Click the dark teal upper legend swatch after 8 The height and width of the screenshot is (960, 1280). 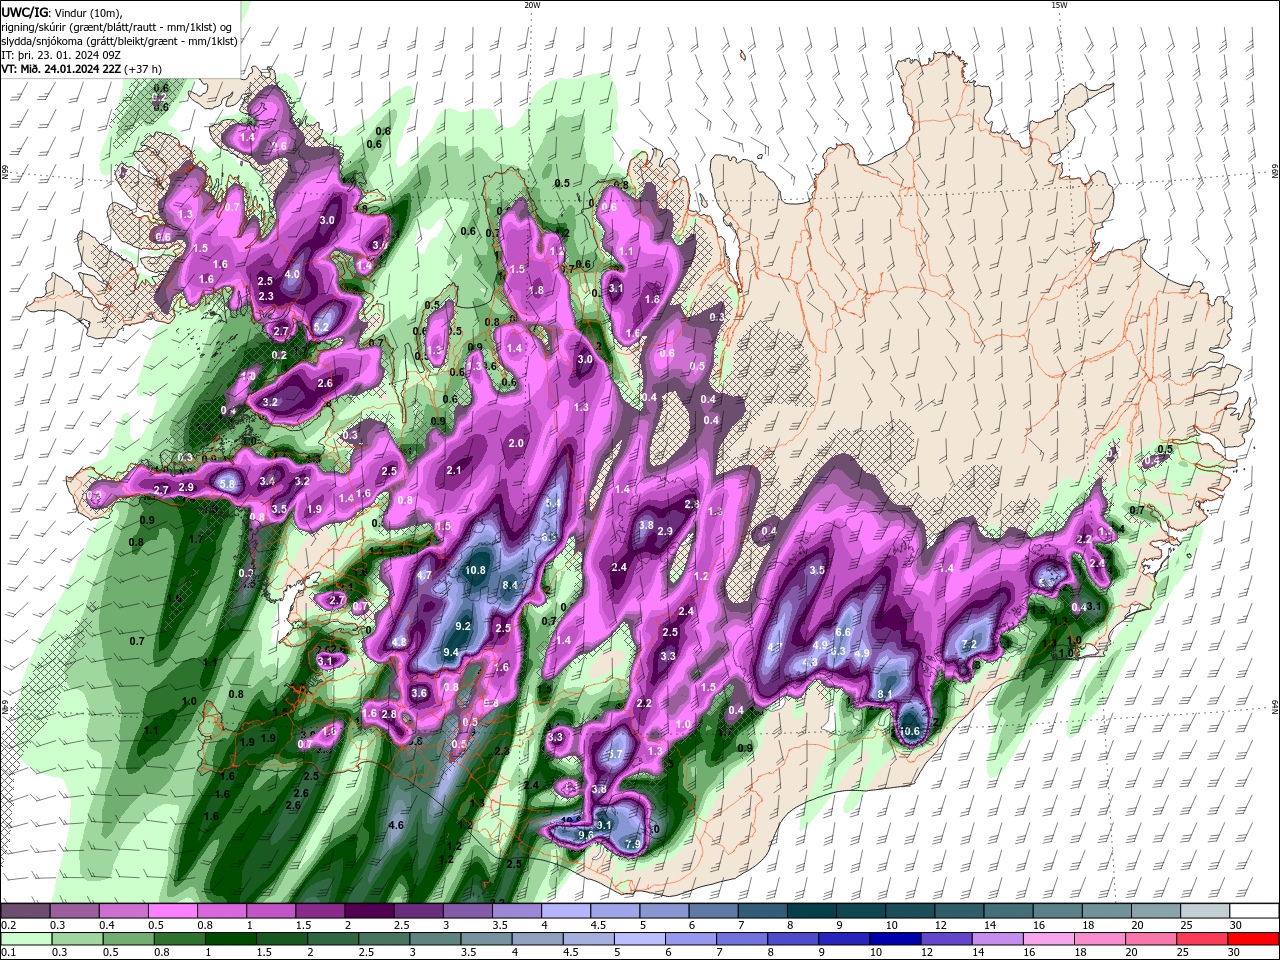pos(812,911)
